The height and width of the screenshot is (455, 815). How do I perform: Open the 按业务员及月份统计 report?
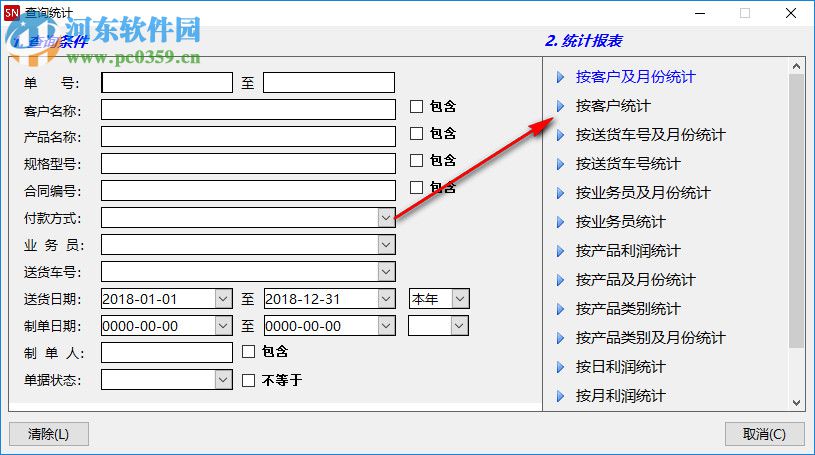643,193
